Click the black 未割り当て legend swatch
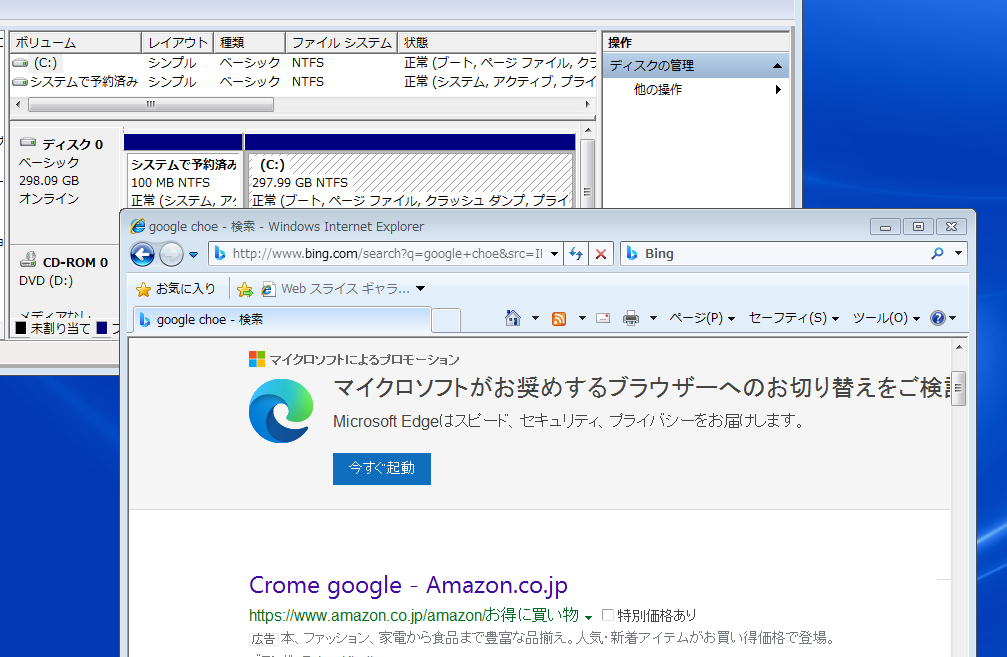1007x657 pixels. (x=21, y=328)
